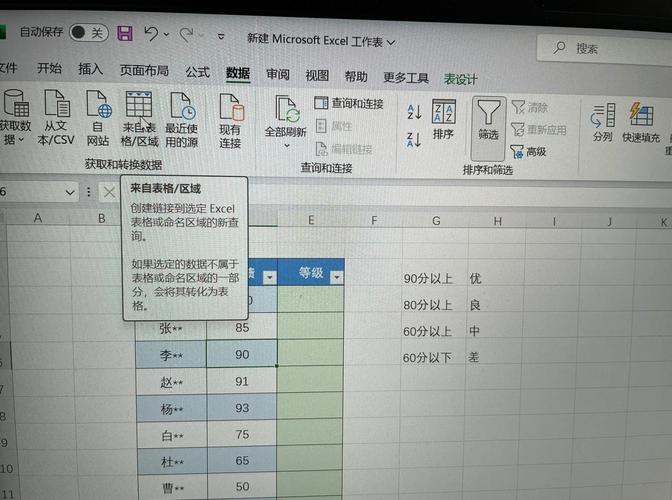The width and height of the screenshot is (672, 500).
Task: Click the 清除 clear filter button
Action: 530,108
